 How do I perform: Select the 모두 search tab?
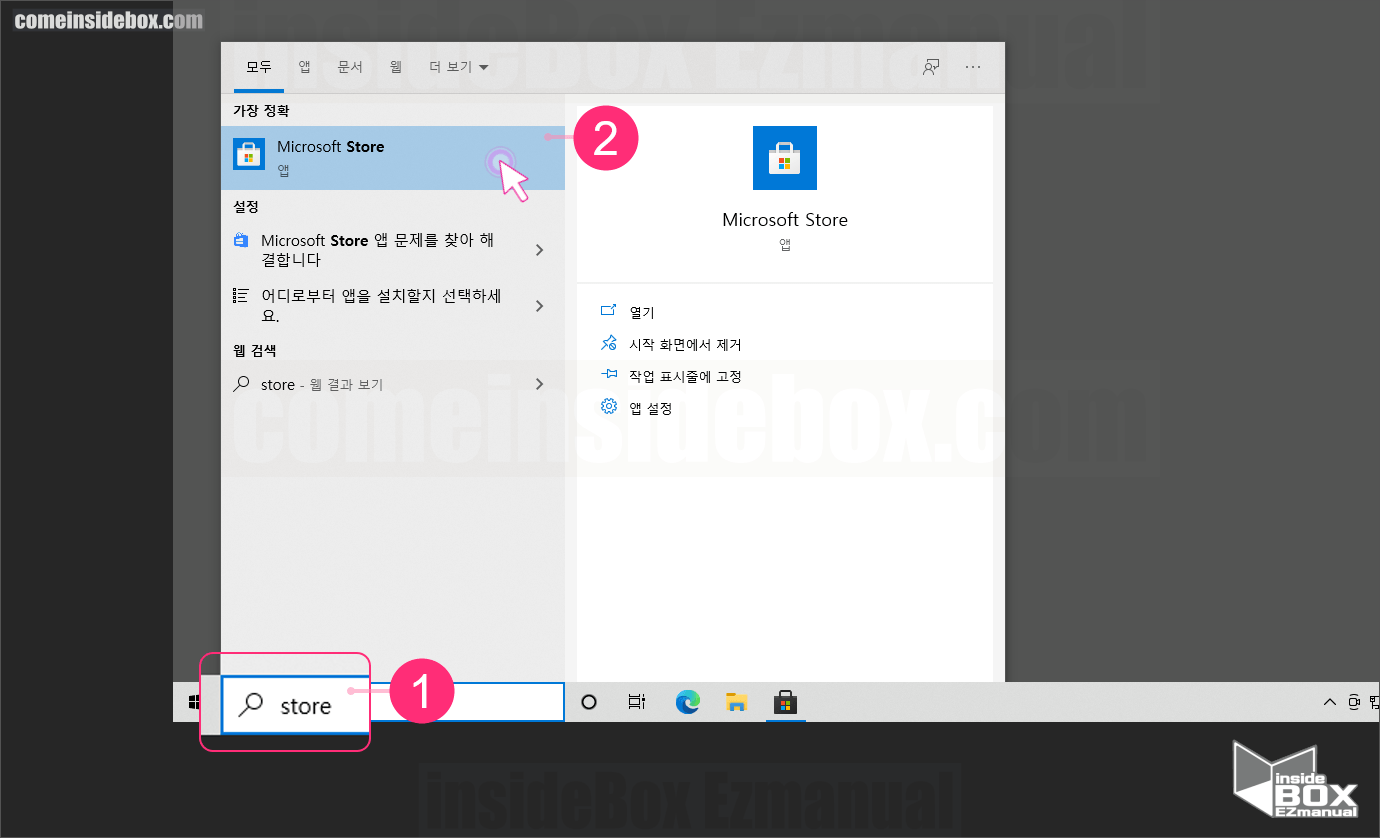click(x=259, y=67)
